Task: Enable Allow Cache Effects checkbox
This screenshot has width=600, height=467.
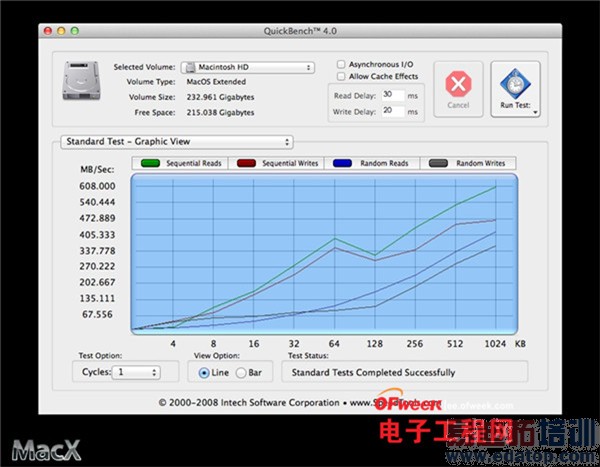Action: pos(341,77)
